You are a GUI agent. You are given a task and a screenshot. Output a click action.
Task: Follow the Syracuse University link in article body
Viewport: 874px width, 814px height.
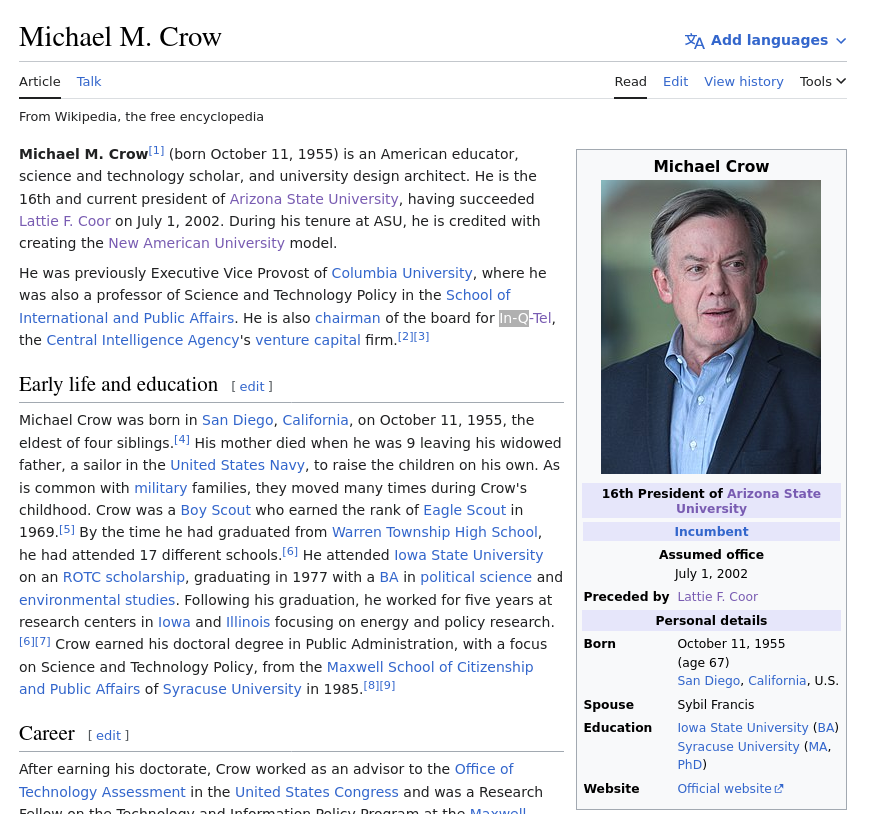pos(232,689)
